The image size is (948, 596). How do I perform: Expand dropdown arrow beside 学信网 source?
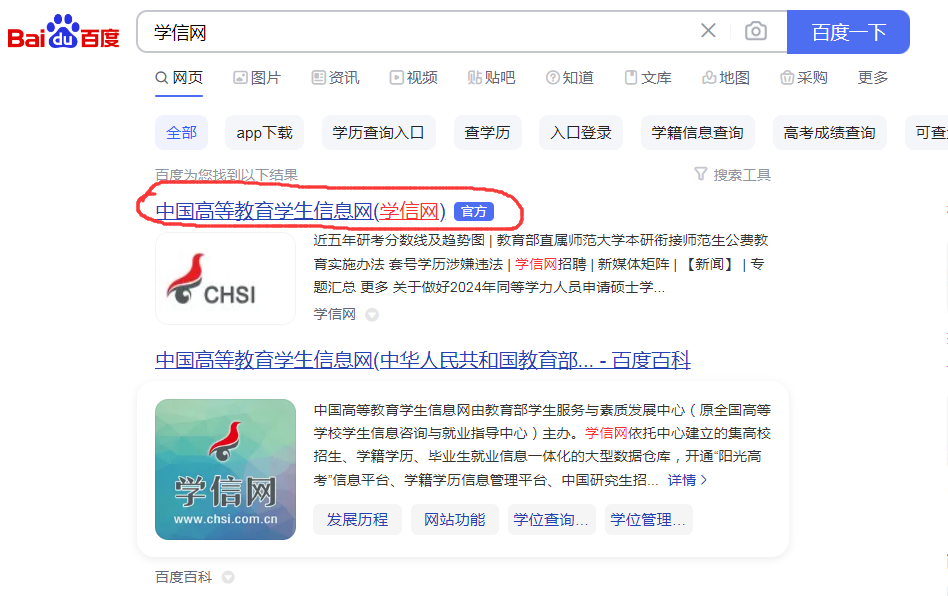(372, 315)
